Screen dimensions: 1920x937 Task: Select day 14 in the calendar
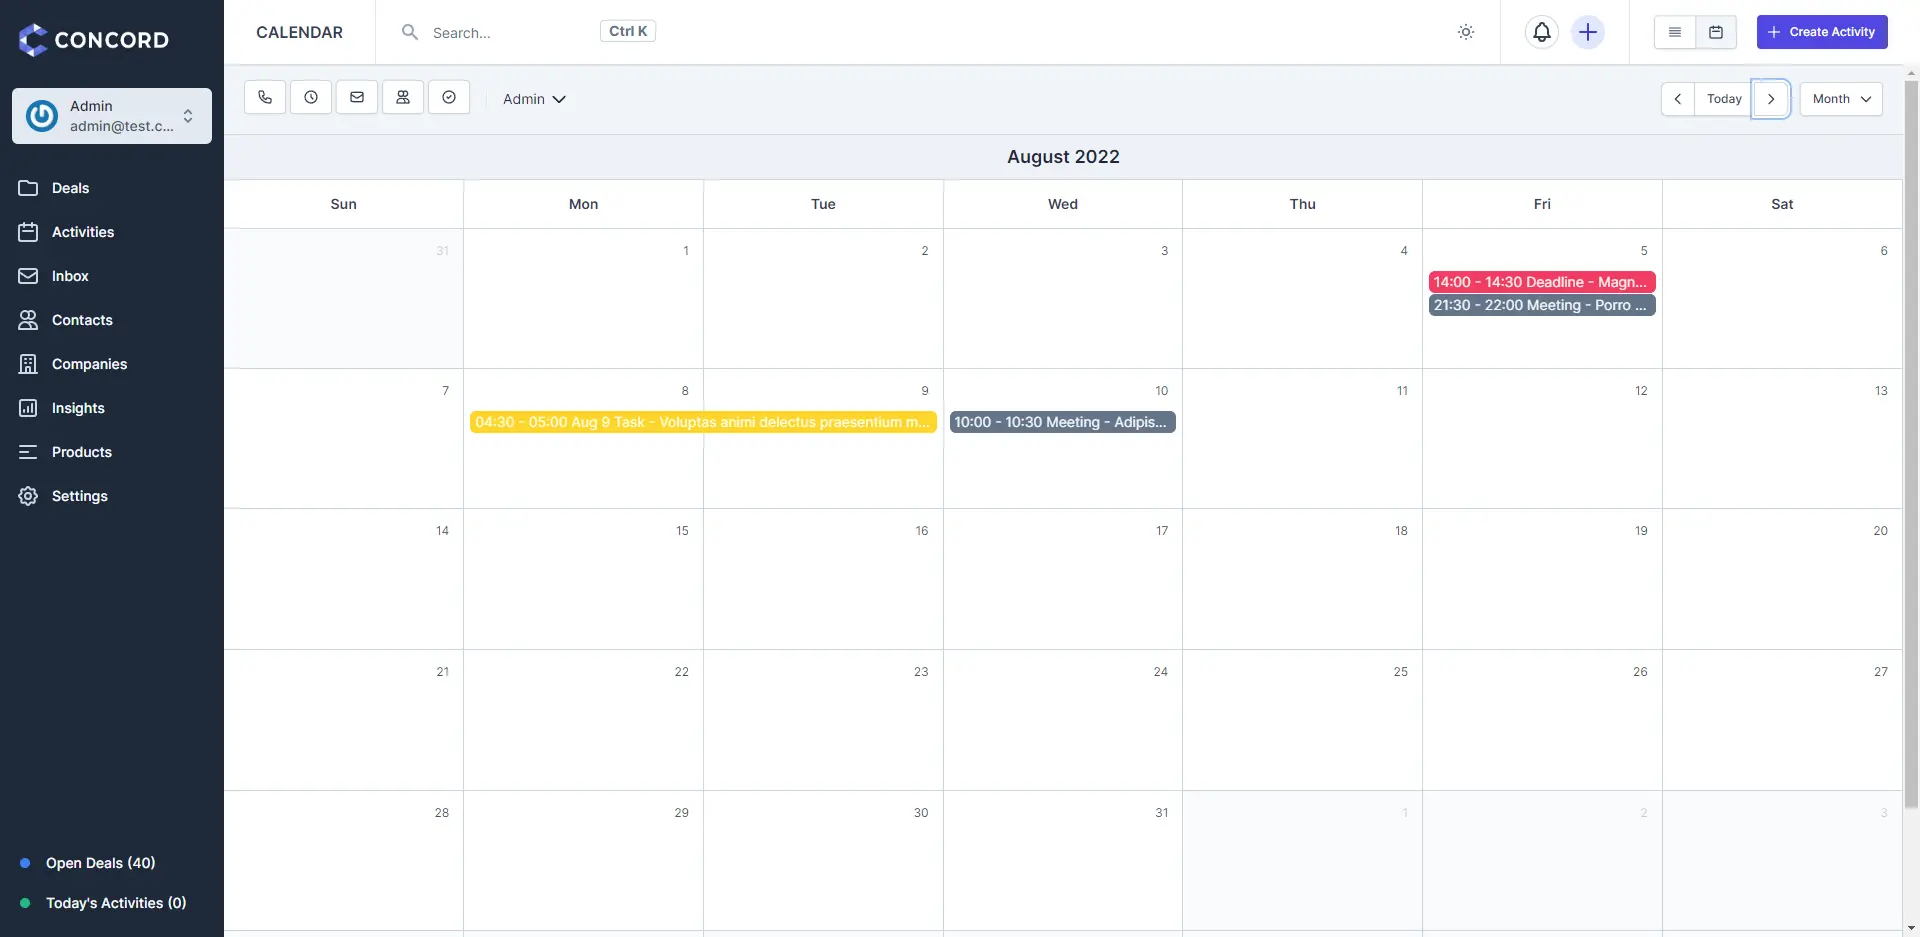[343, 579]
